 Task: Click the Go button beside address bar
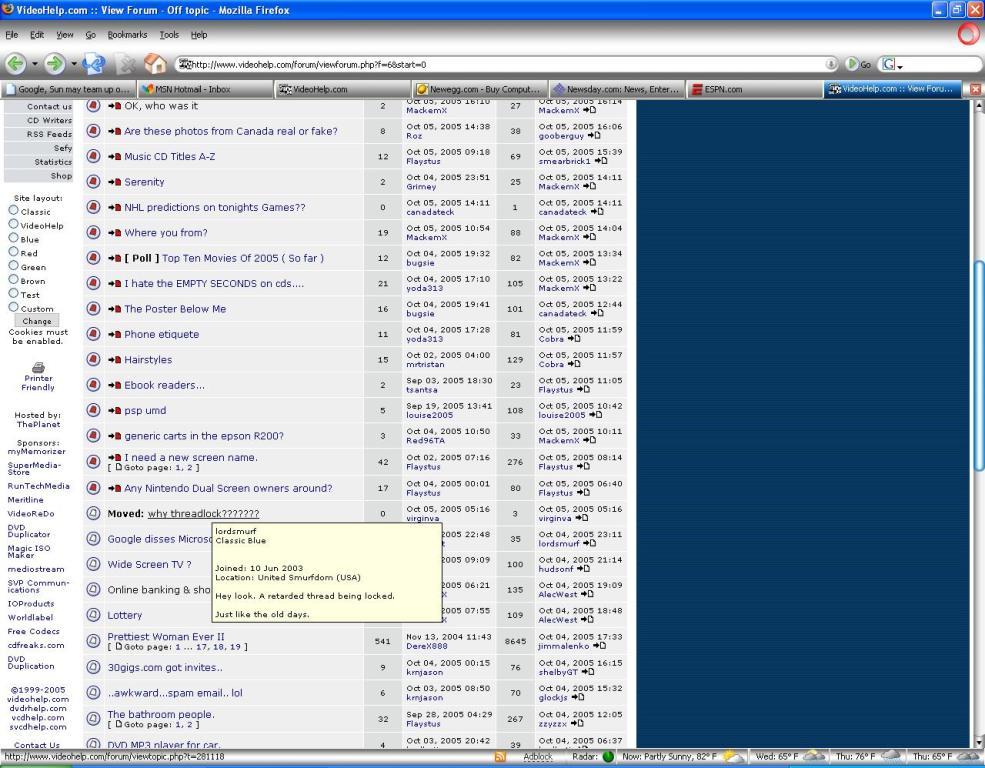pos(858,64)
